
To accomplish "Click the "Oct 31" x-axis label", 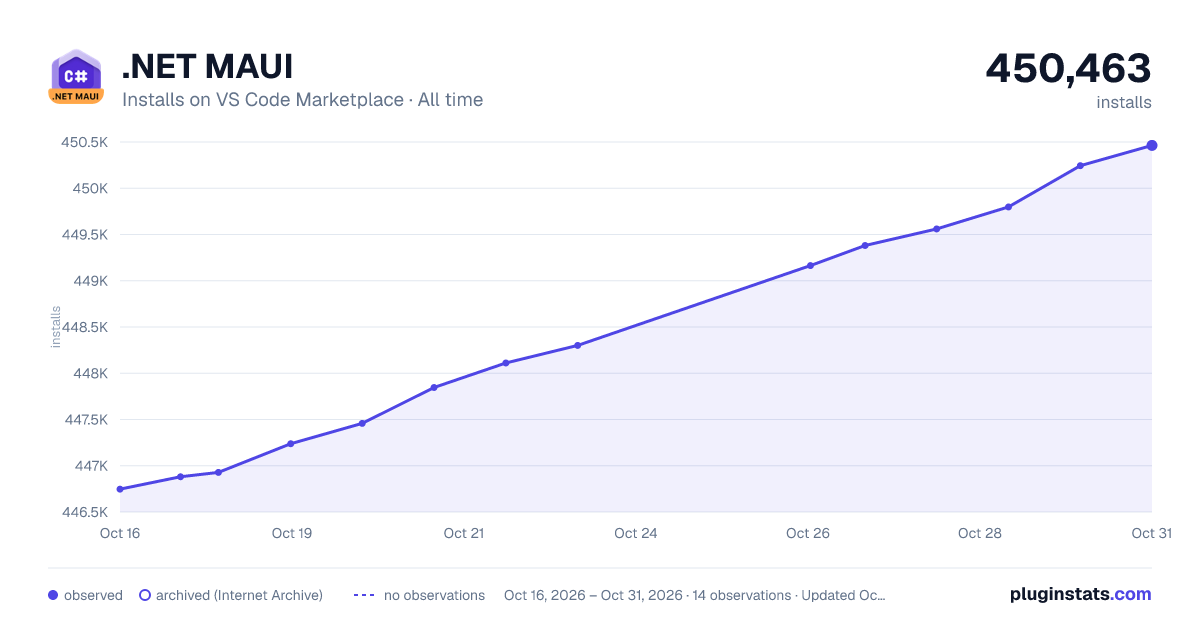I will 1151,533.
